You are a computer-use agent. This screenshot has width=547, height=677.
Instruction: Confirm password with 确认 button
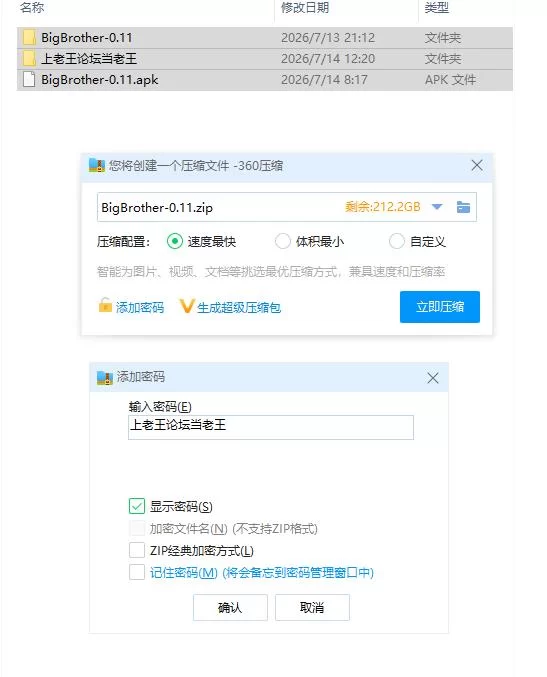[230, 607]
